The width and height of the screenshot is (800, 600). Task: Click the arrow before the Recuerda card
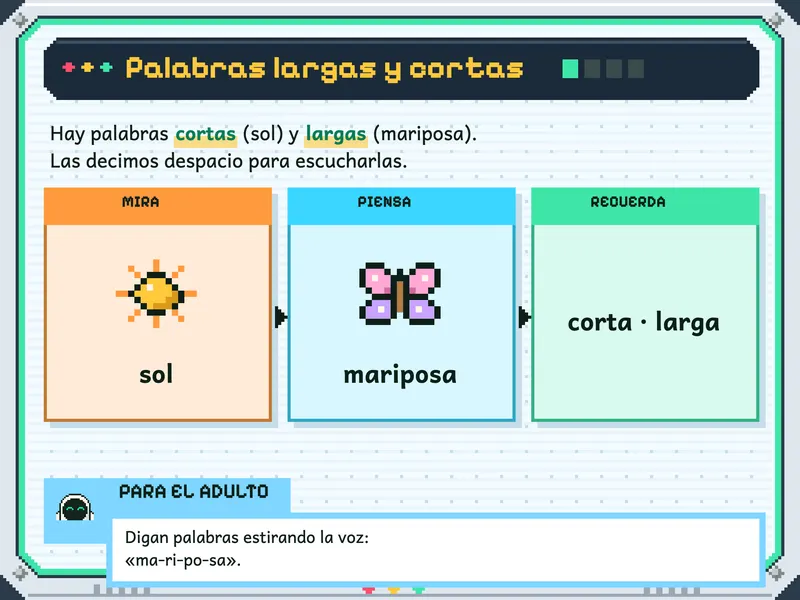pyautogui.click(x=524, y=317)
